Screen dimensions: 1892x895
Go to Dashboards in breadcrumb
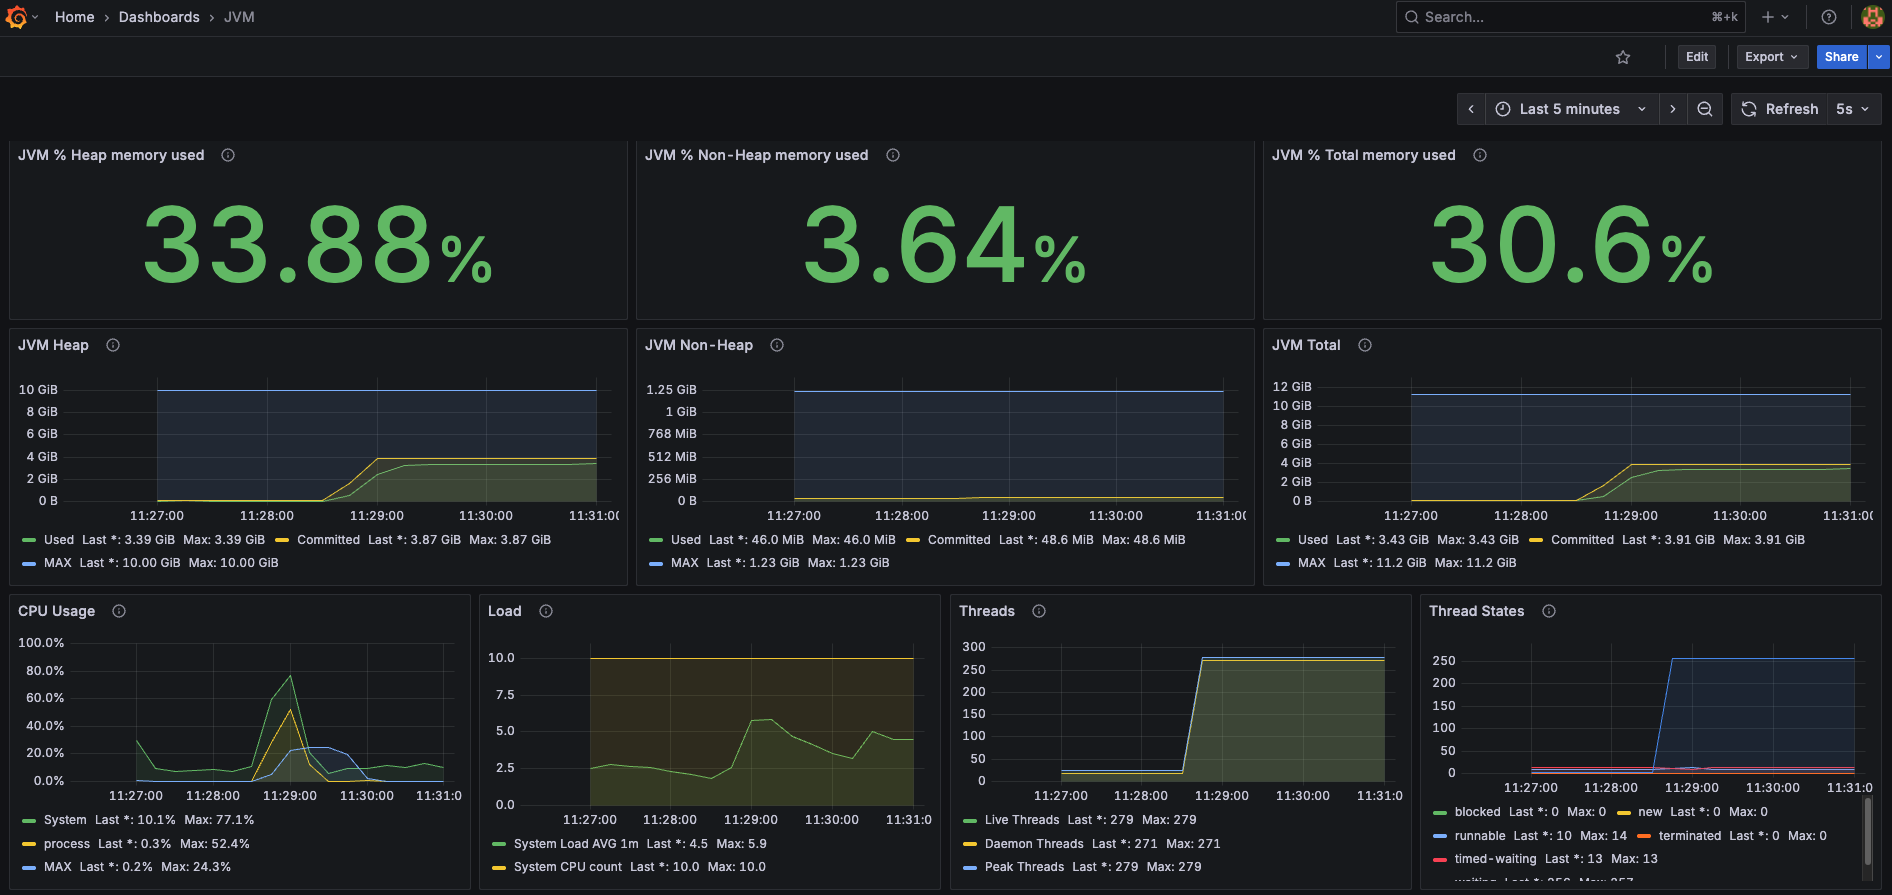(x=159, y=17)
